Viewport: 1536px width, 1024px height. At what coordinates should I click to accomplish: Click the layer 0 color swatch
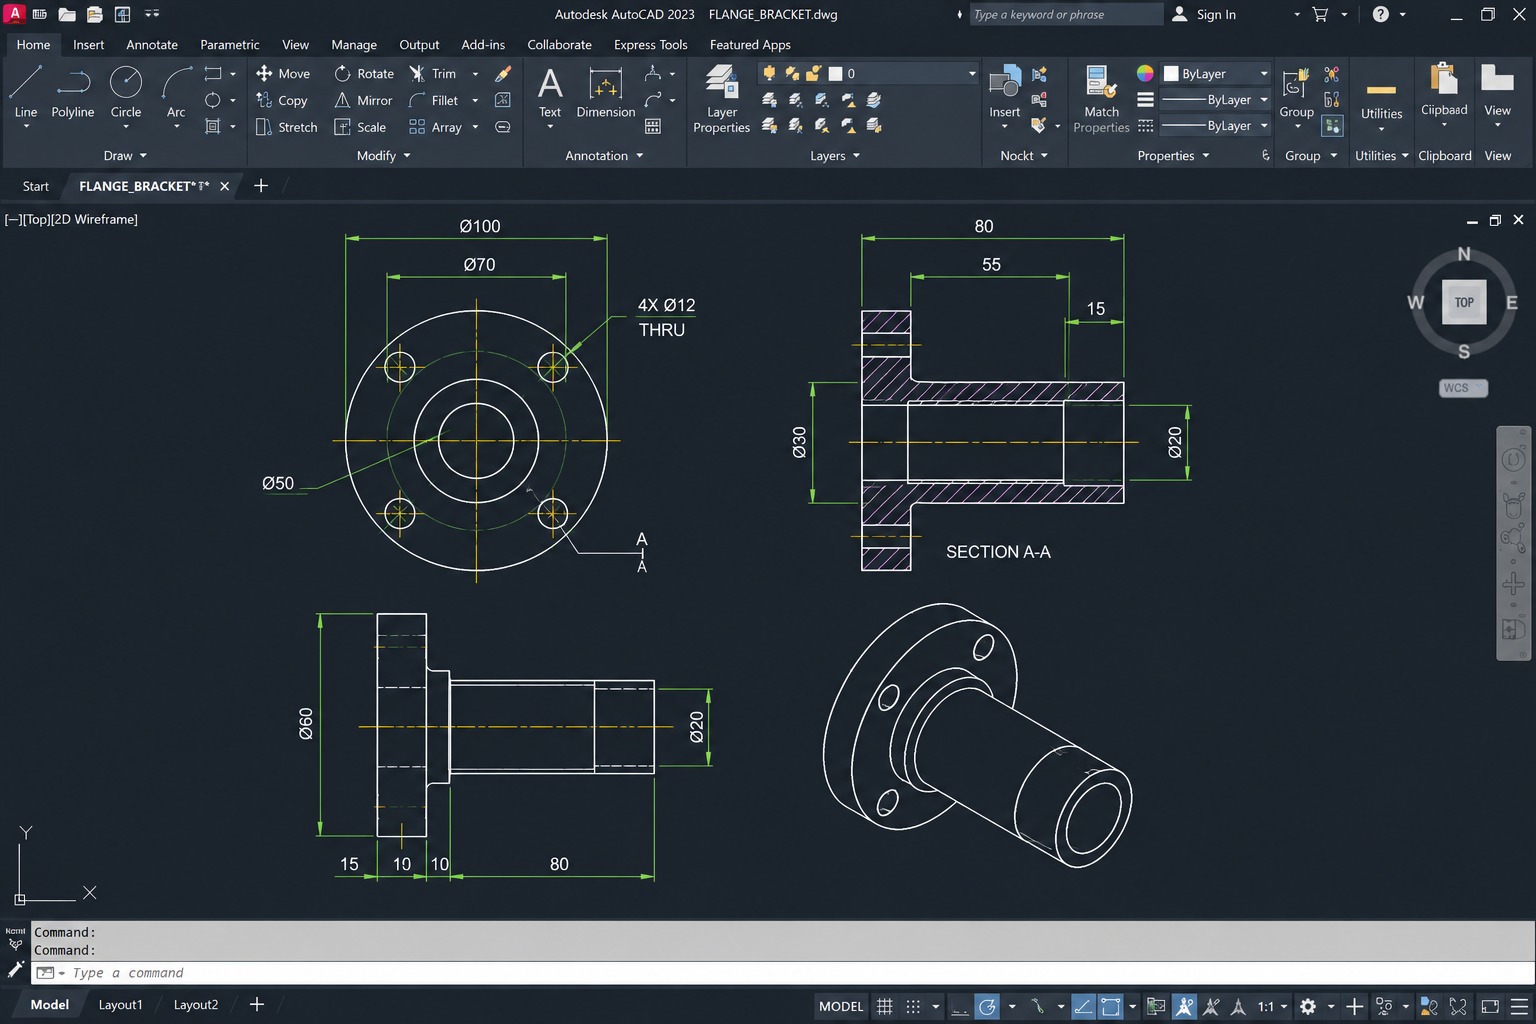(835, 74)
